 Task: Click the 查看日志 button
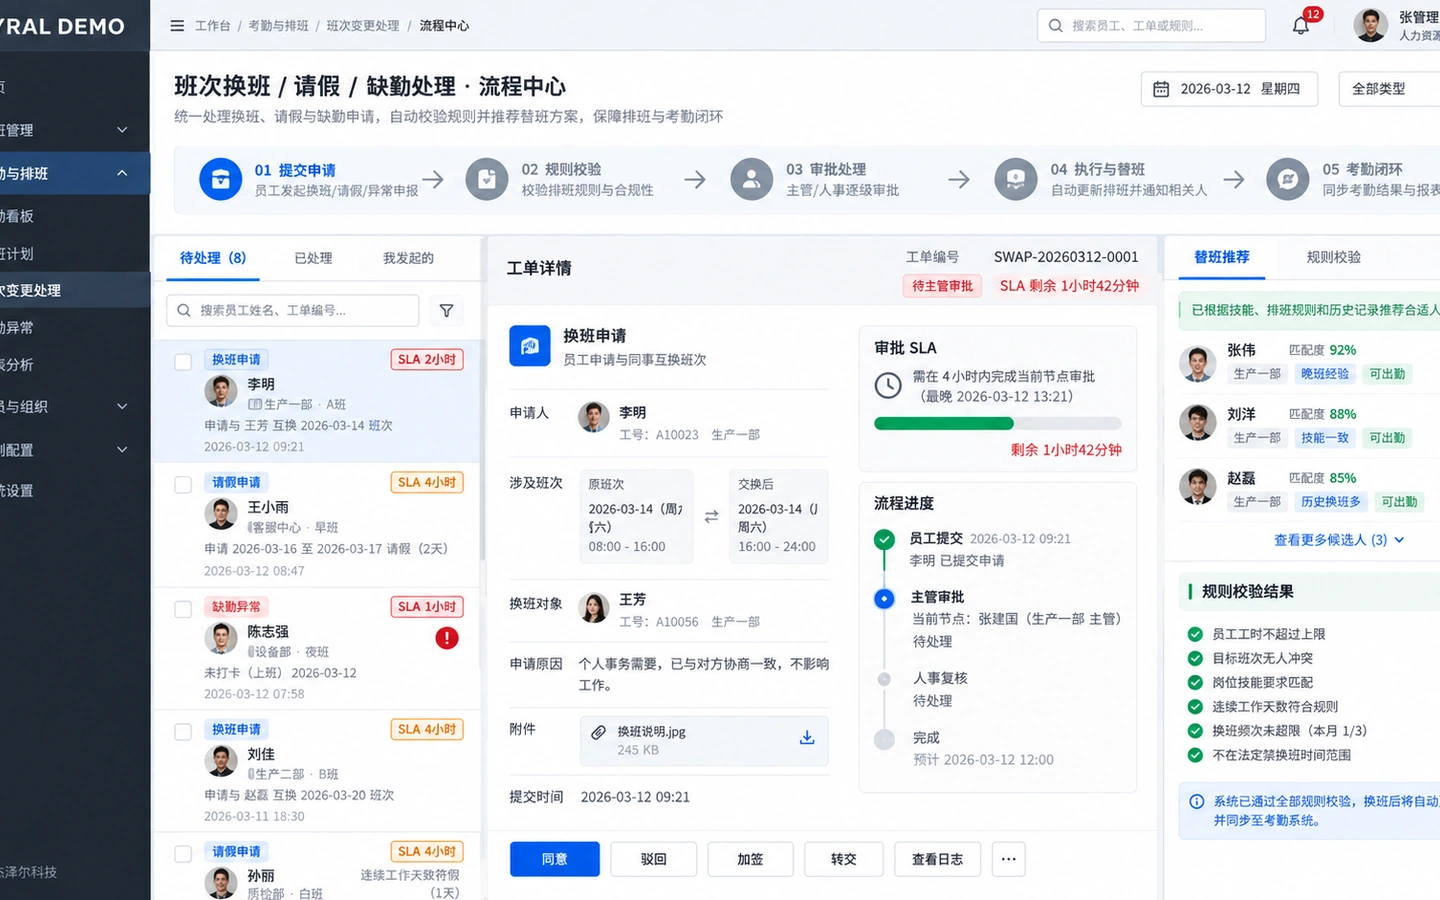[937, 859]
